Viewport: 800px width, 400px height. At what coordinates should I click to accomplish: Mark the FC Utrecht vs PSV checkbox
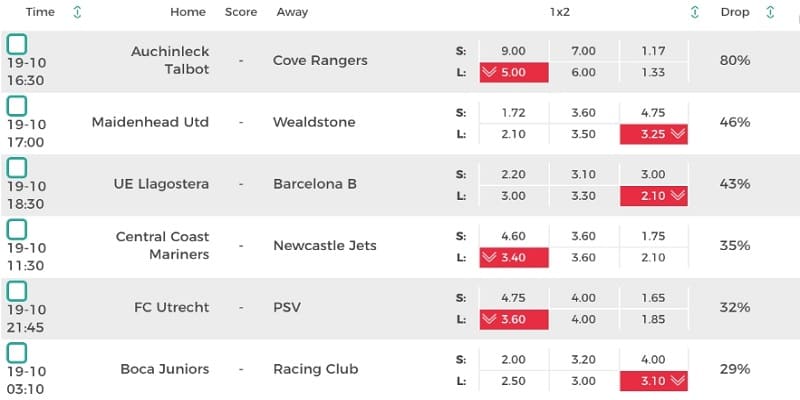coord(17,292)
